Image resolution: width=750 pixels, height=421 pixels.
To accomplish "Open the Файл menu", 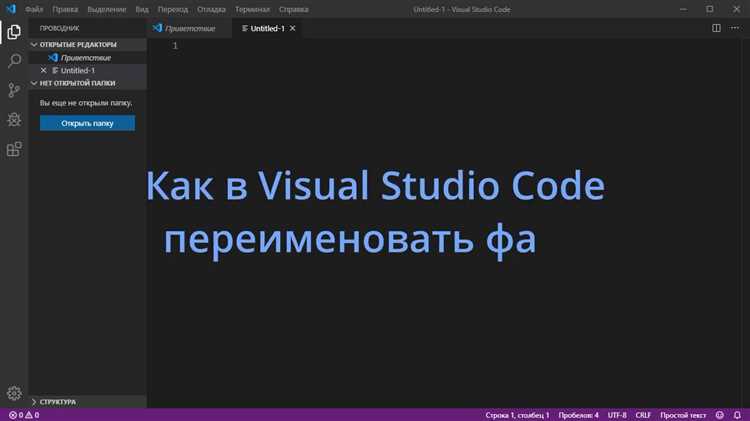I will click(34, 9).
